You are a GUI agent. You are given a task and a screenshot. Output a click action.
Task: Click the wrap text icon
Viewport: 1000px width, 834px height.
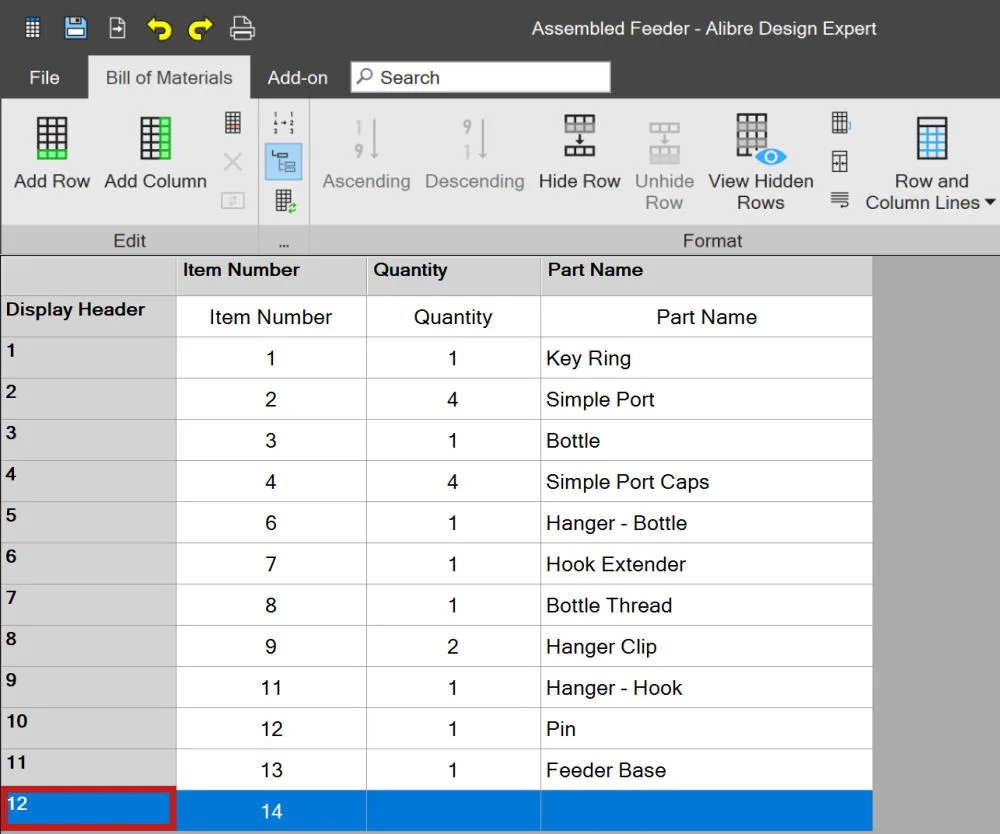tap(840, 200)
